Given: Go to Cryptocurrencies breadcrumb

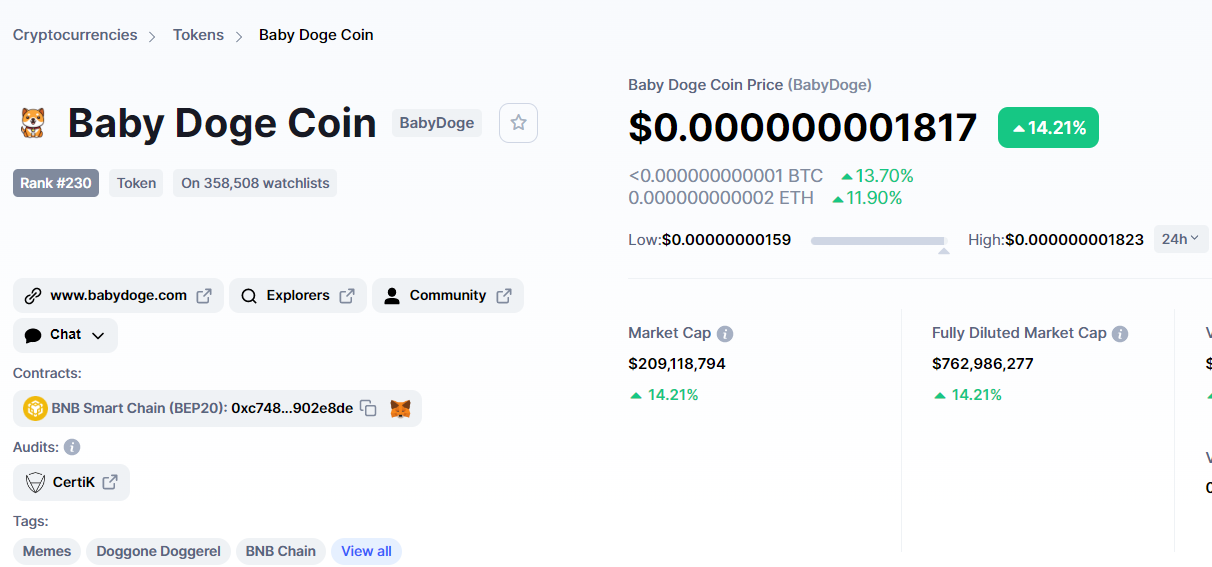Looking at the screenshot, I should pos(75,35).
